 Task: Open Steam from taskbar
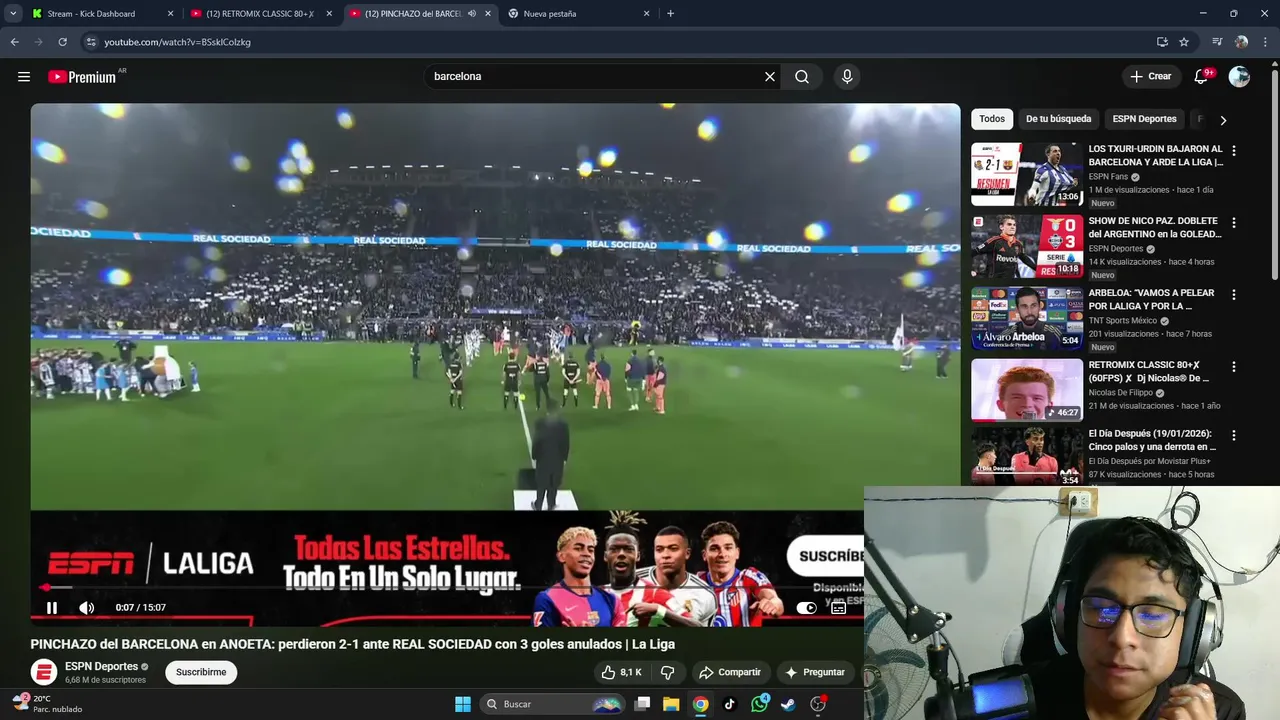[789, 704]
